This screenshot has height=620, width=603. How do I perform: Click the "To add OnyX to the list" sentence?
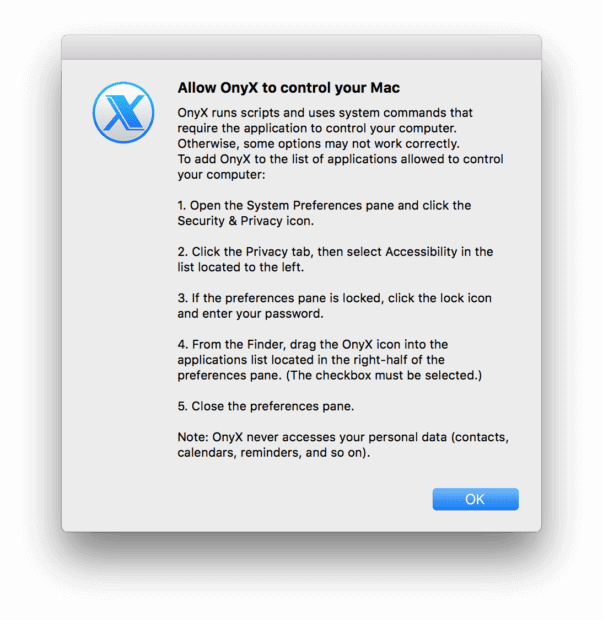point(340,160)
